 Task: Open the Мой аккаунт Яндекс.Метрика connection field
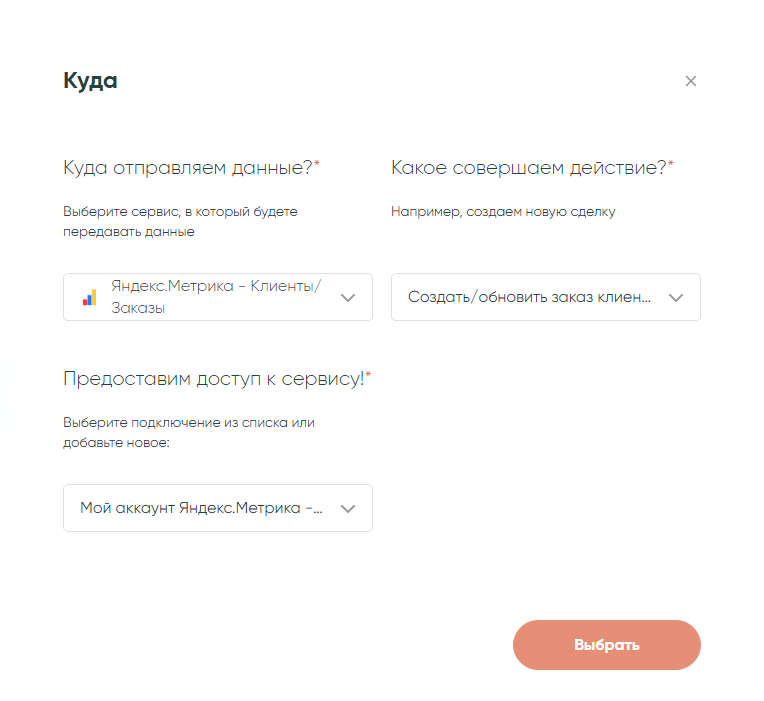201,508
